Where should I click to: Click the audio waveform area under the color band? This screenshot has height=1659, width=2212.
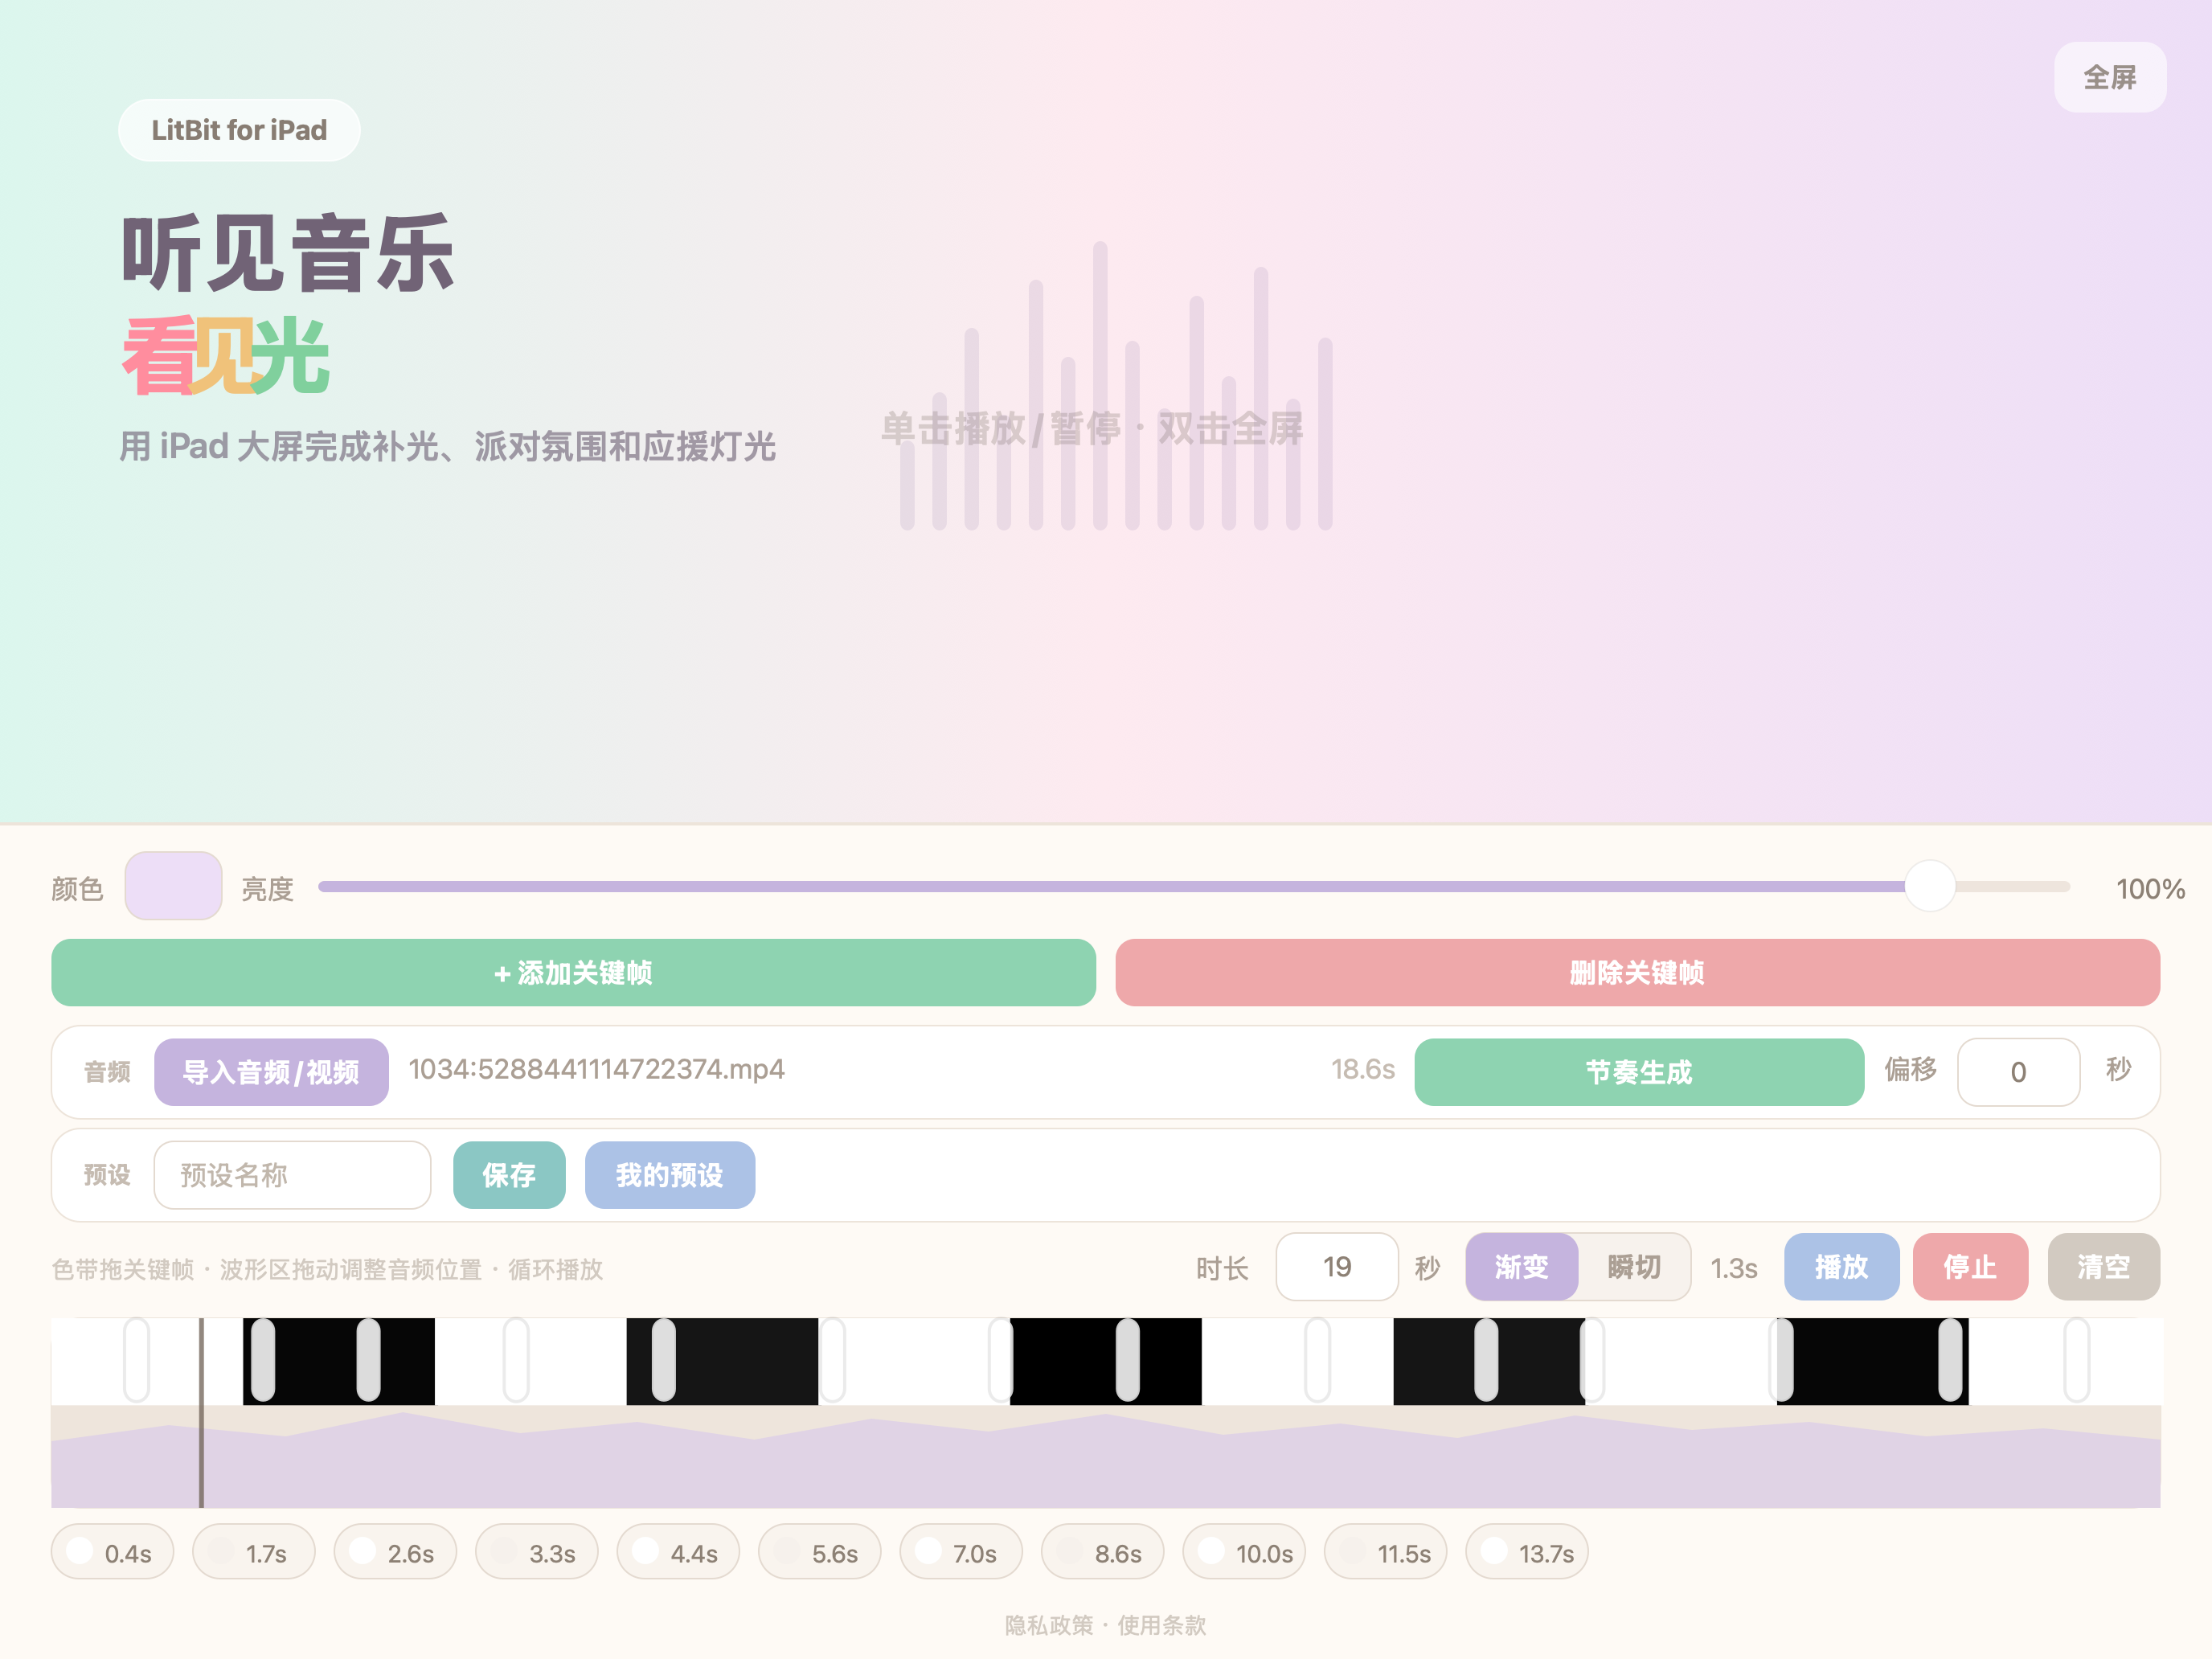(1106, 1457)
